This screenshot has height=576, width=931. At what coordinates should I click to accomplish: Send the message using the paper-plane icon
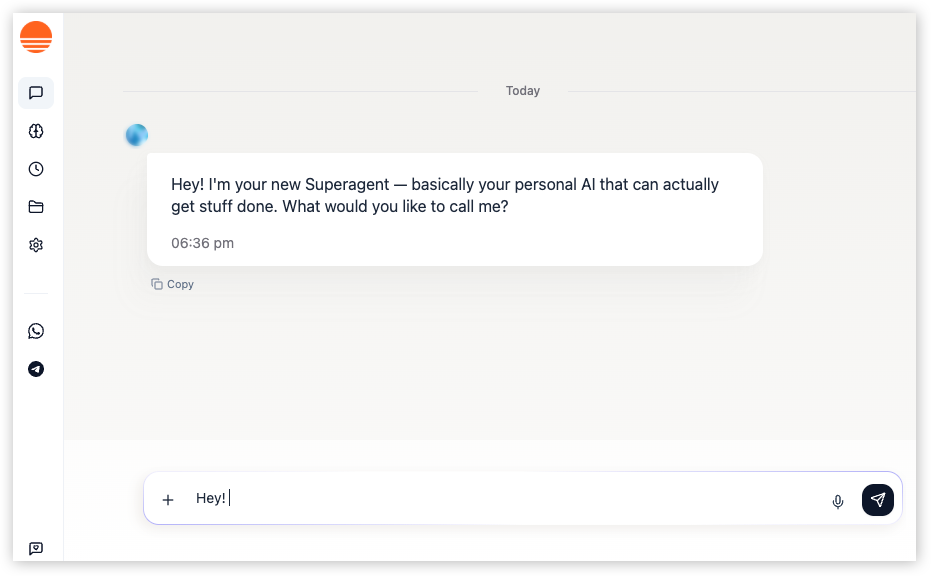[x=878, y=499]
